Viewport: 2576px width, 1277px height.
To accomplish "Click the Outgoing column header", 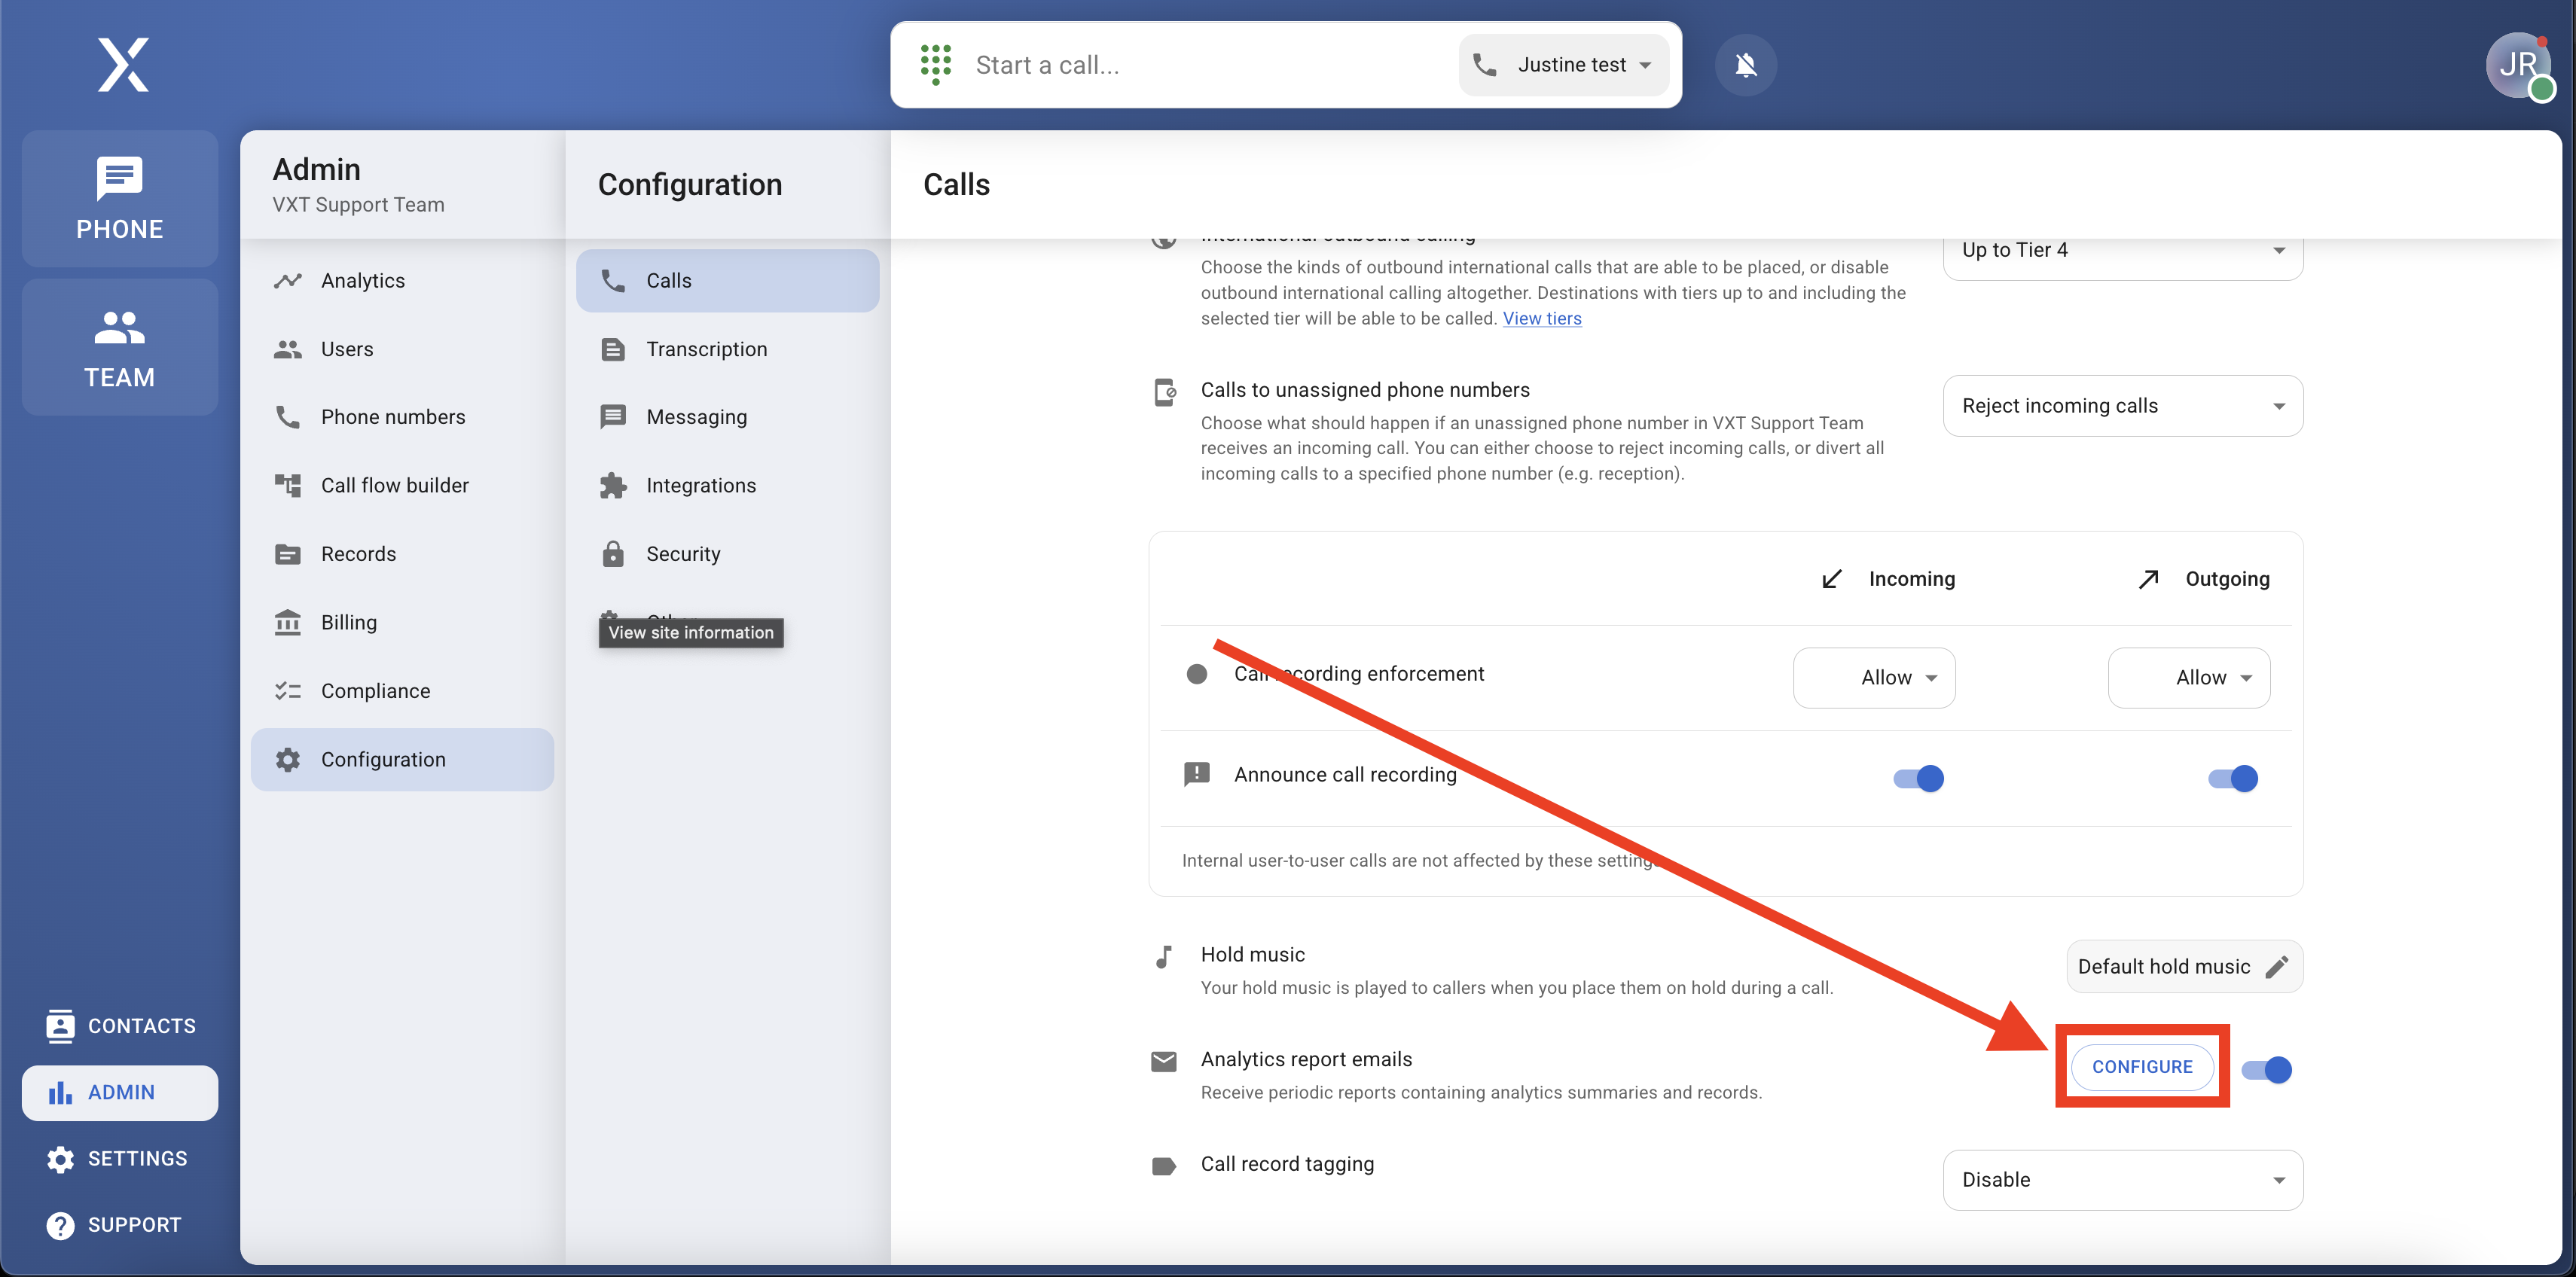I will pos(2203,579).
